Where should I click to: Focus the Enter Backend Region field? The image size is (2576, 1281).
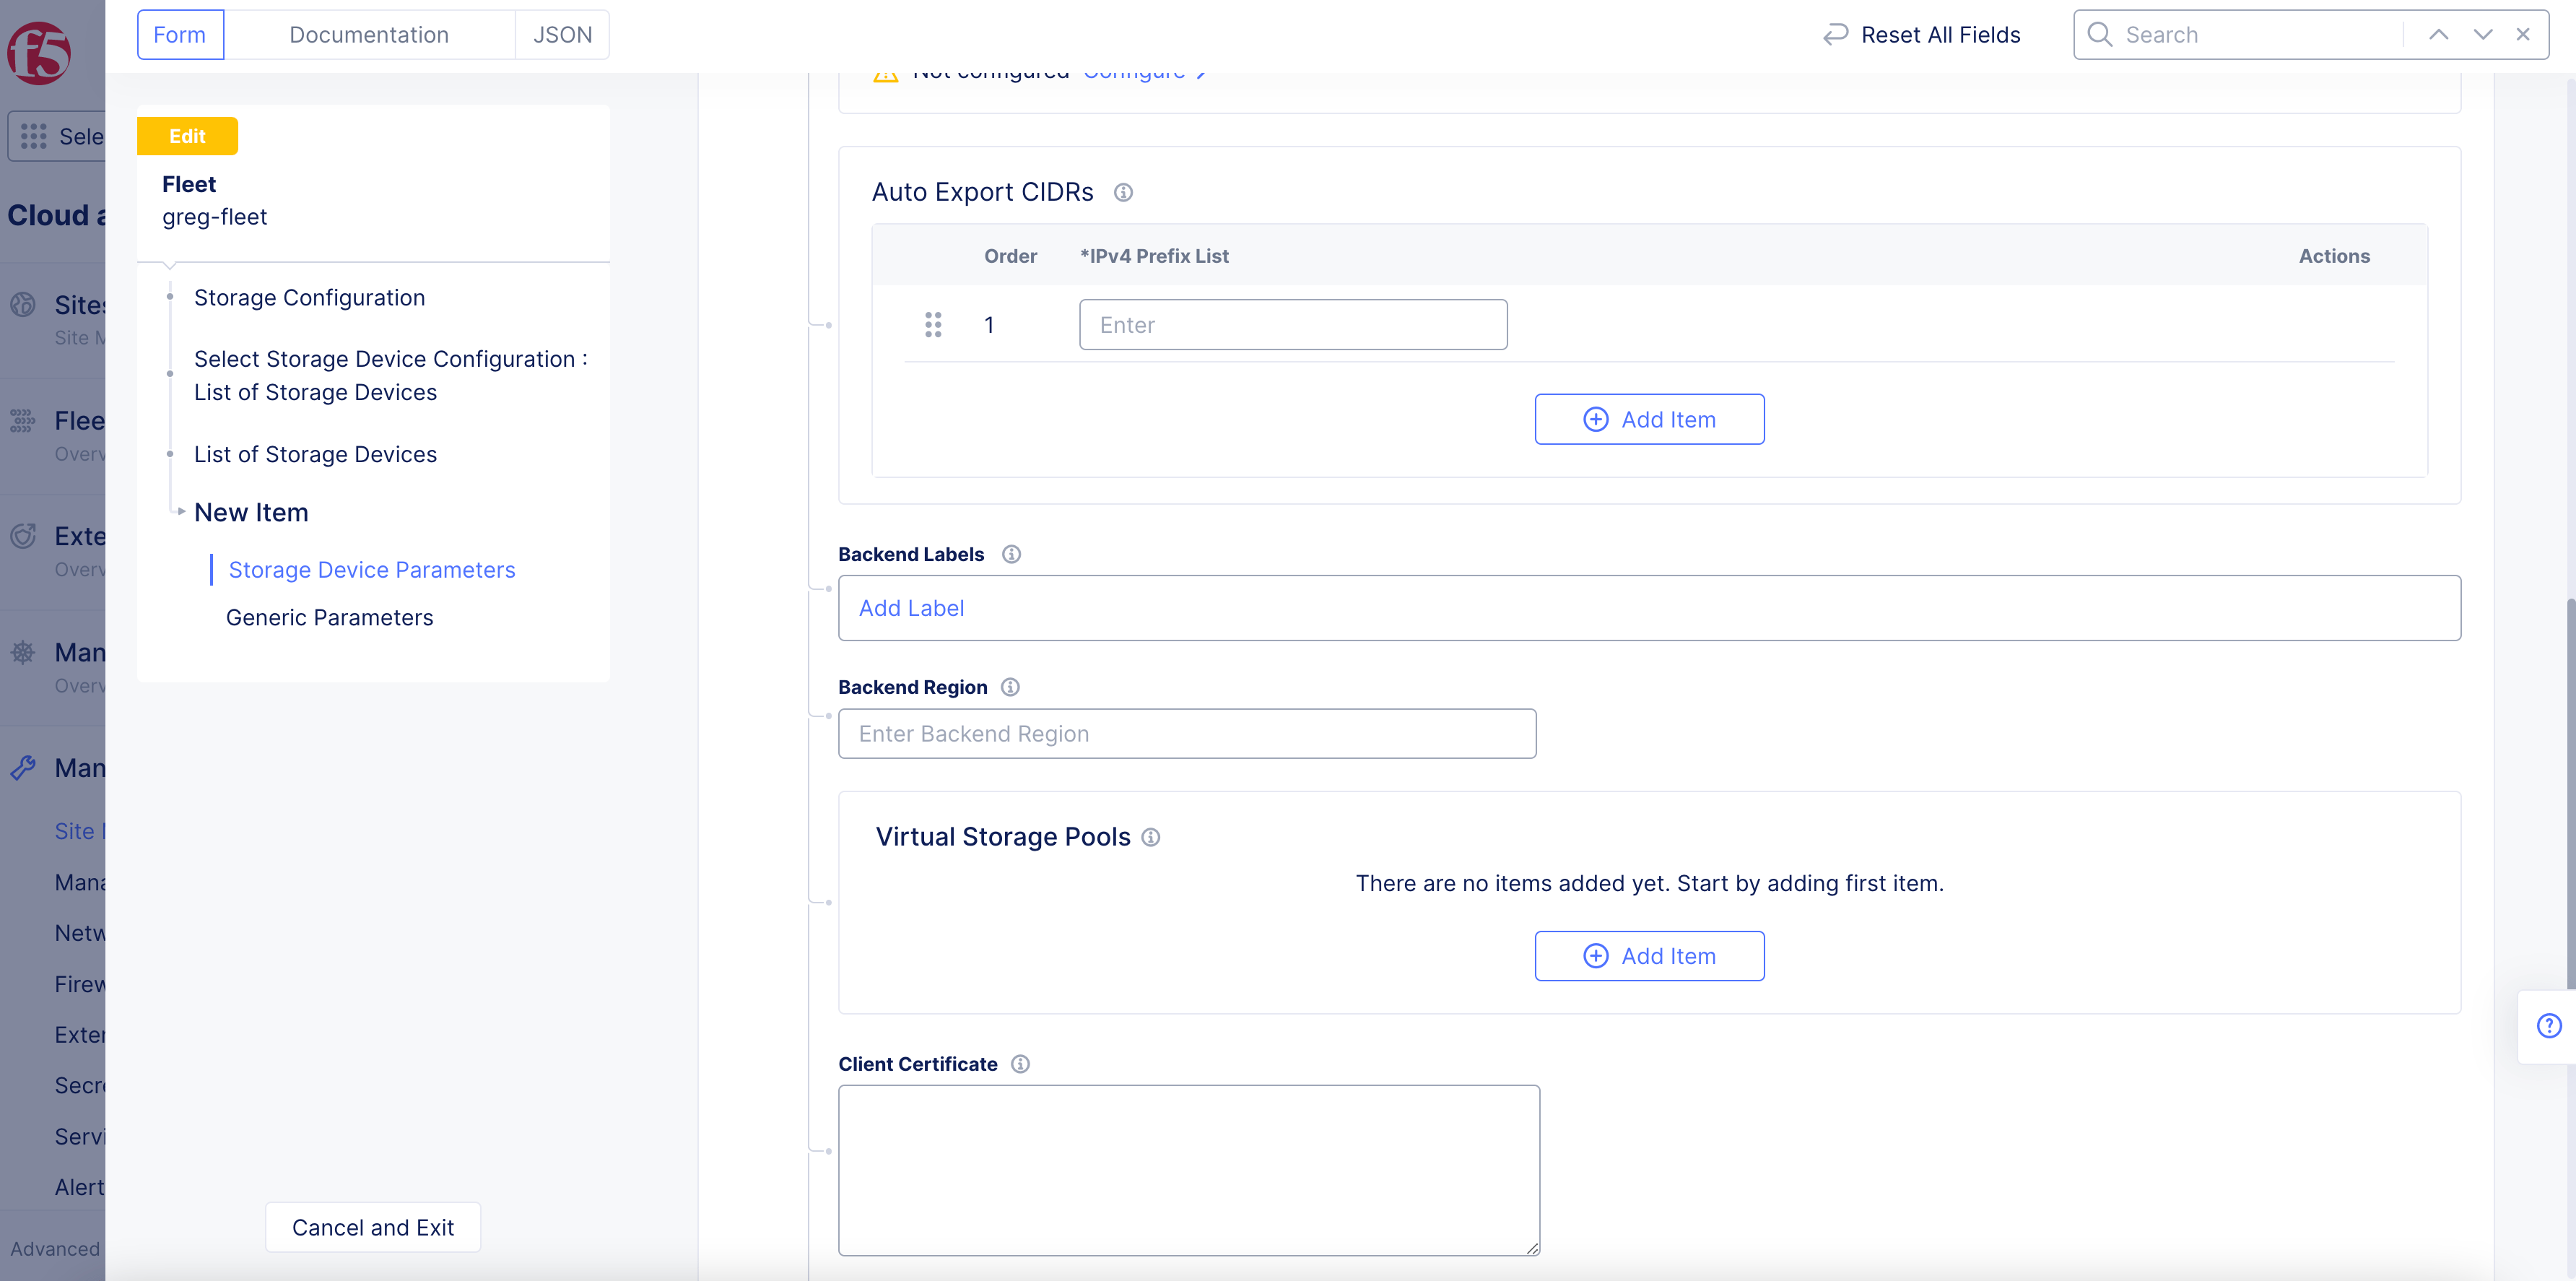(1186, 734)
